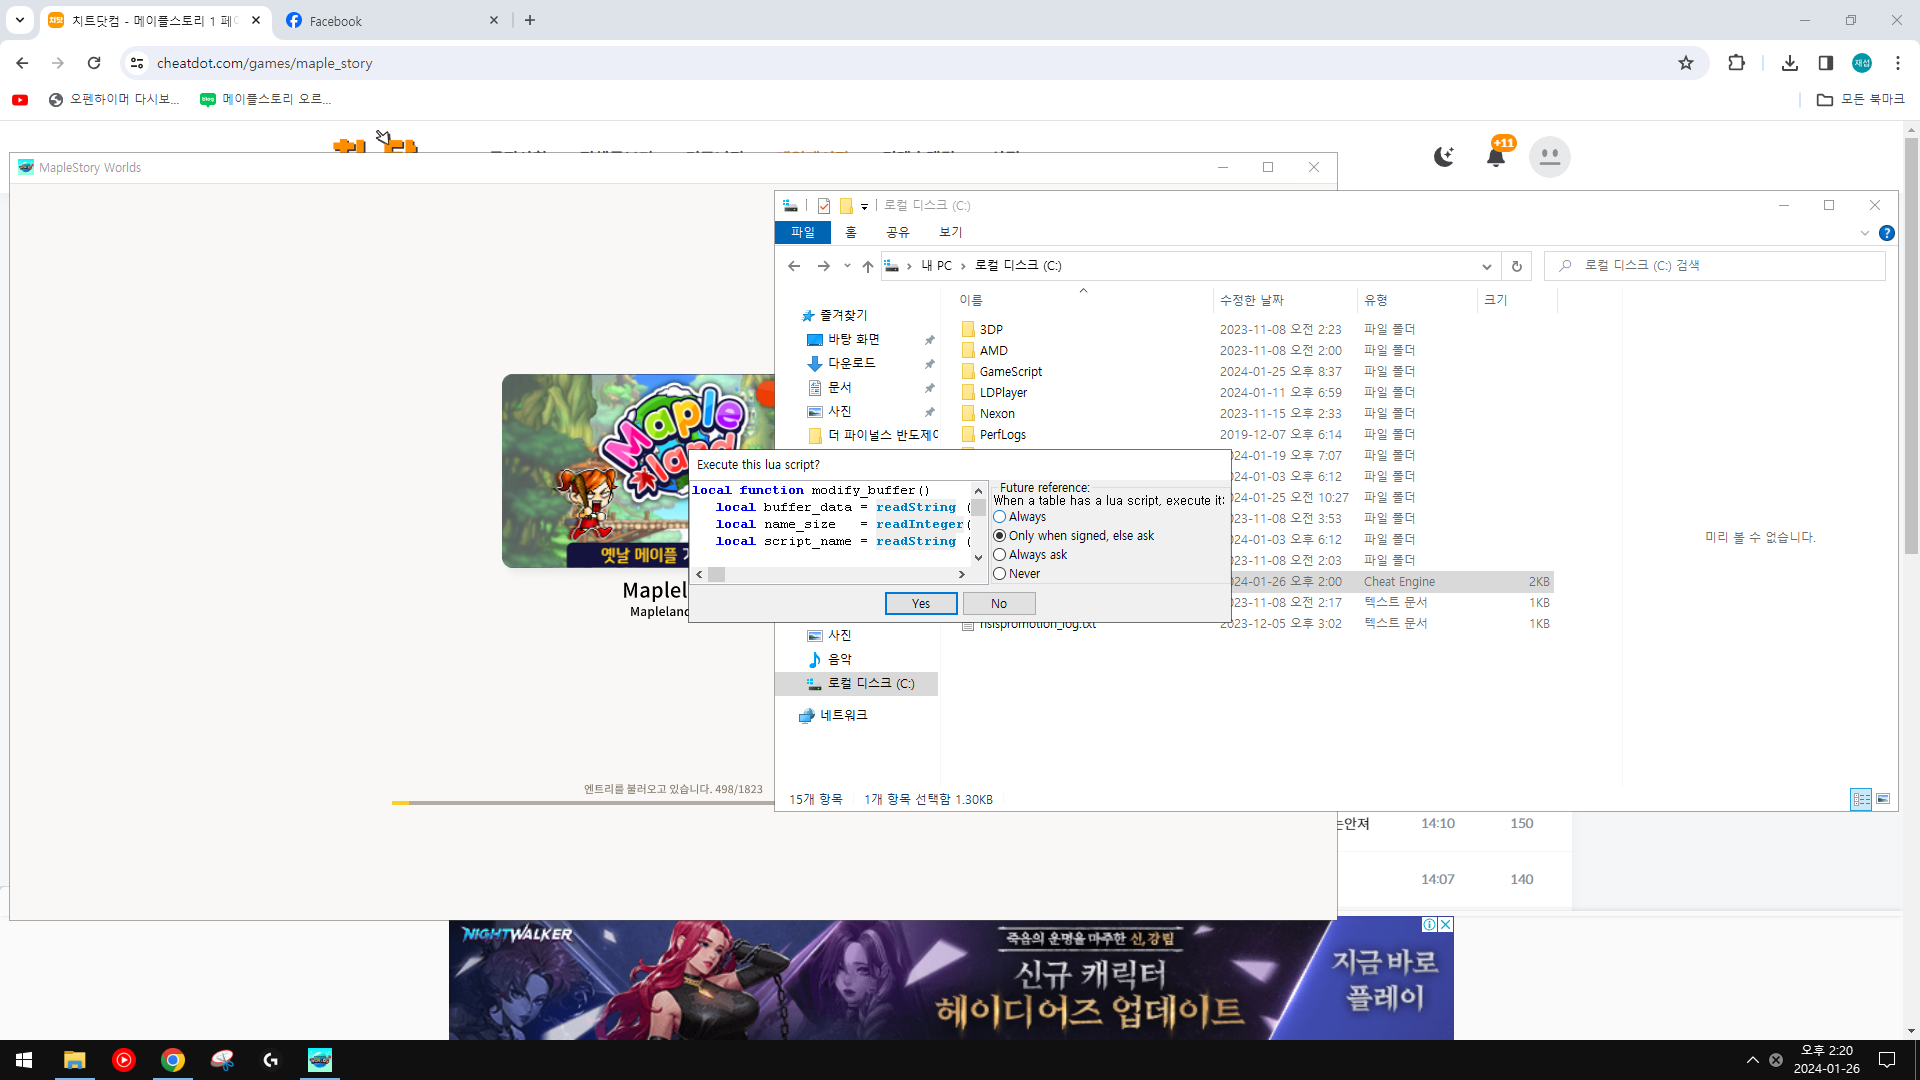Screen dimensions: 1920x1080
Task: Expand the address bar history dropdown
Action: 1486,266
